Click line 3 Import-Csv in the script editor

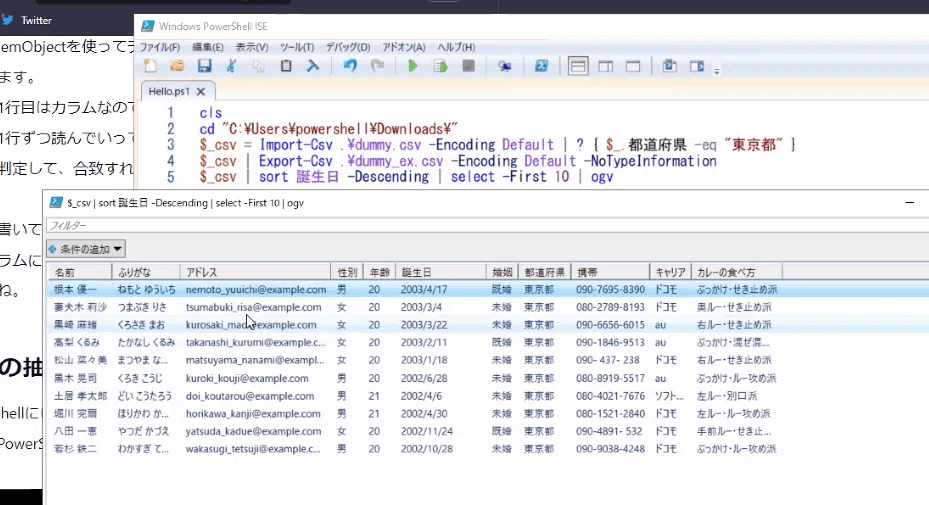point(296,145)
